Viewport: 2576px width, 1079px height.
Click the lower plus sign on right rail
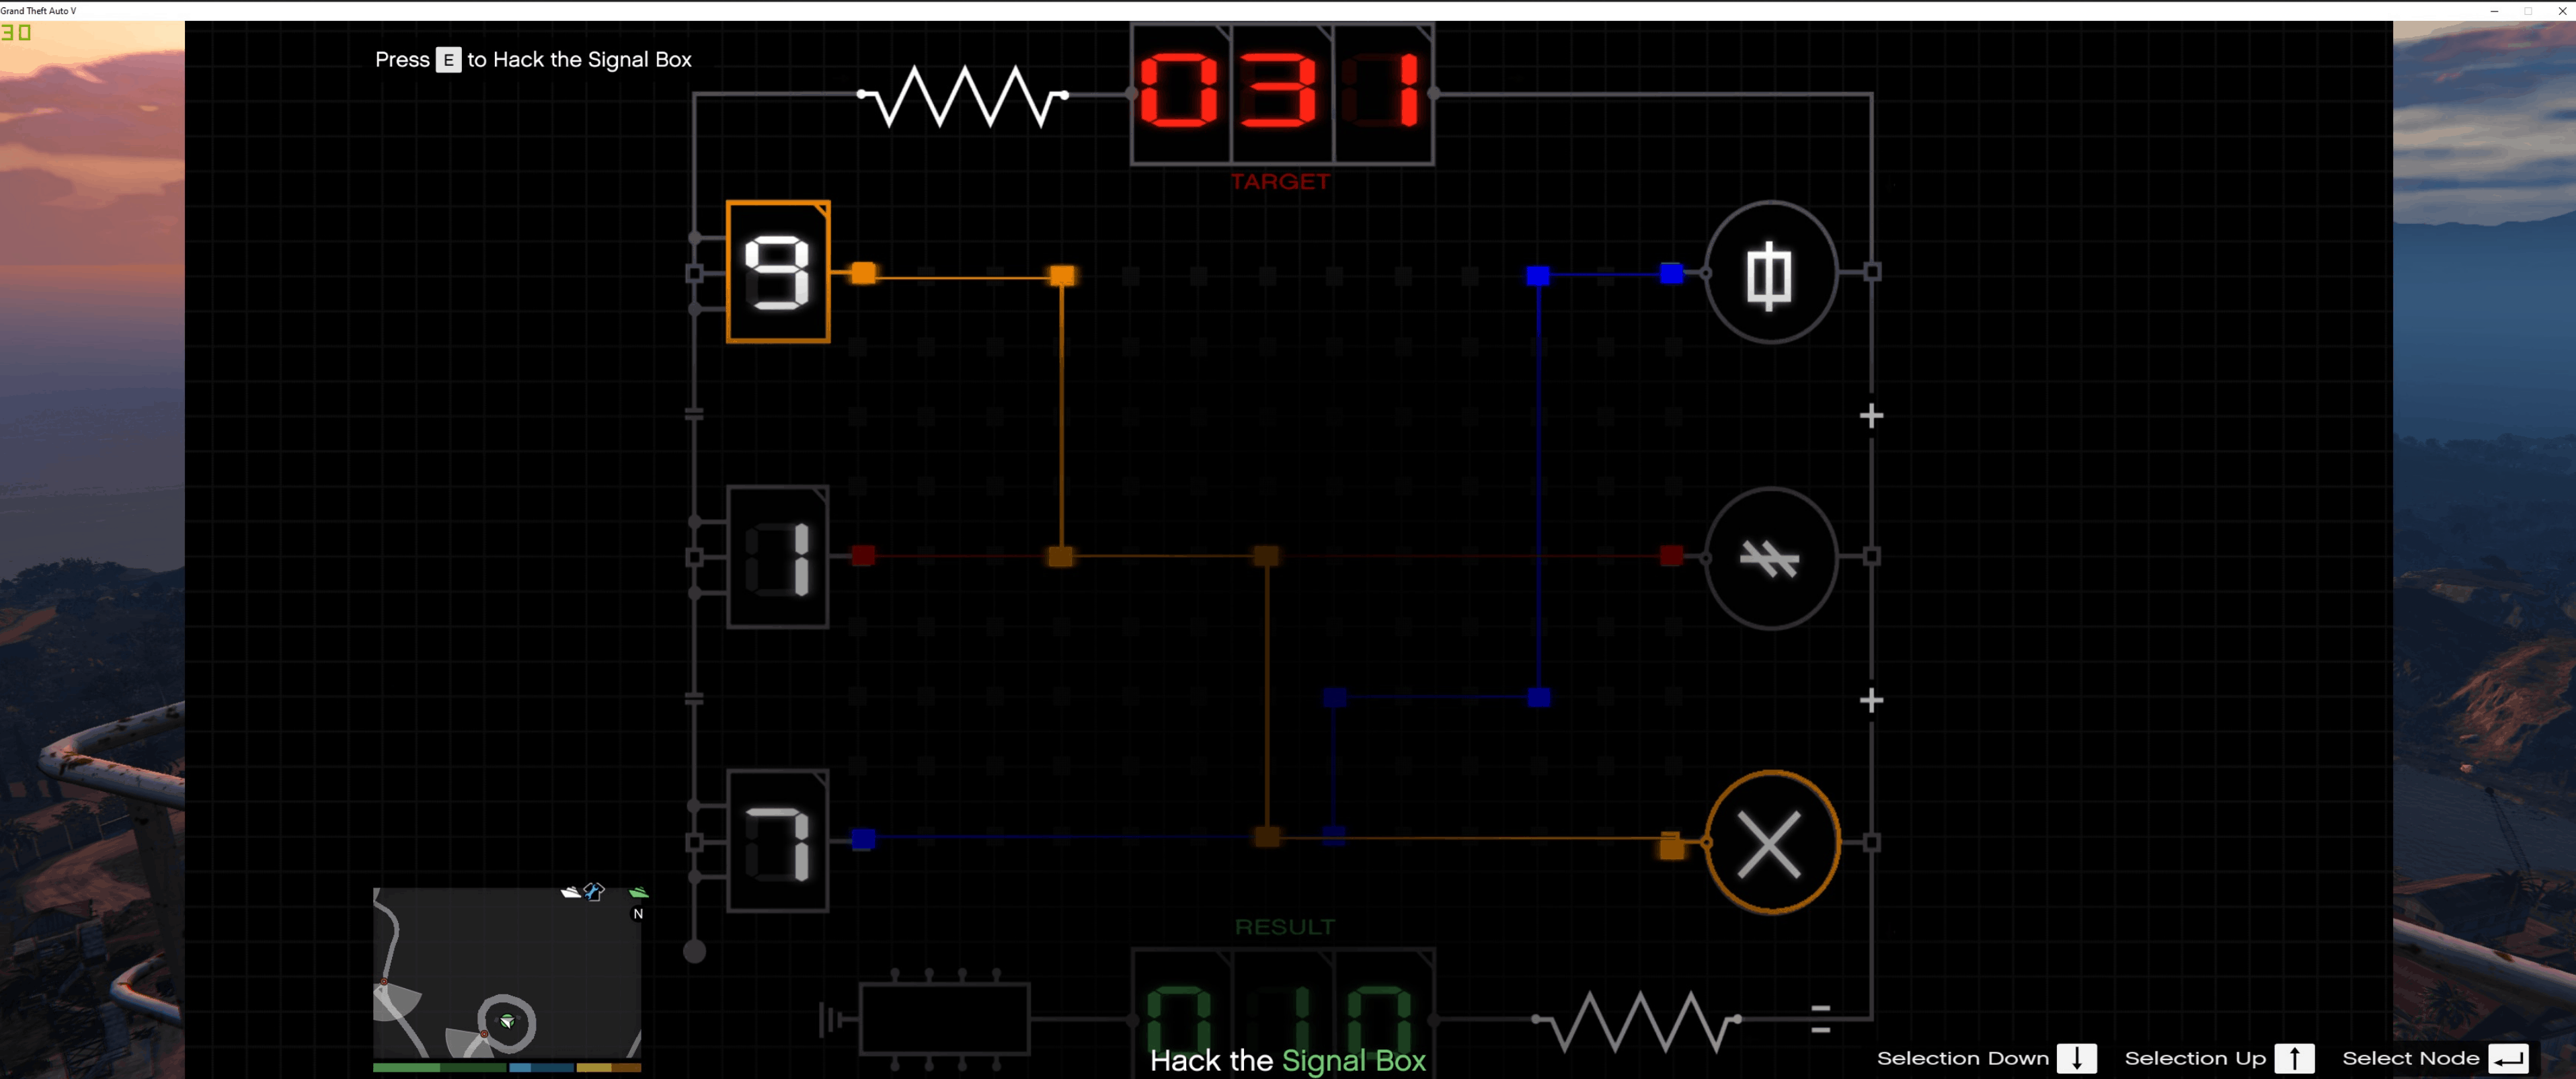(1871, 700)
